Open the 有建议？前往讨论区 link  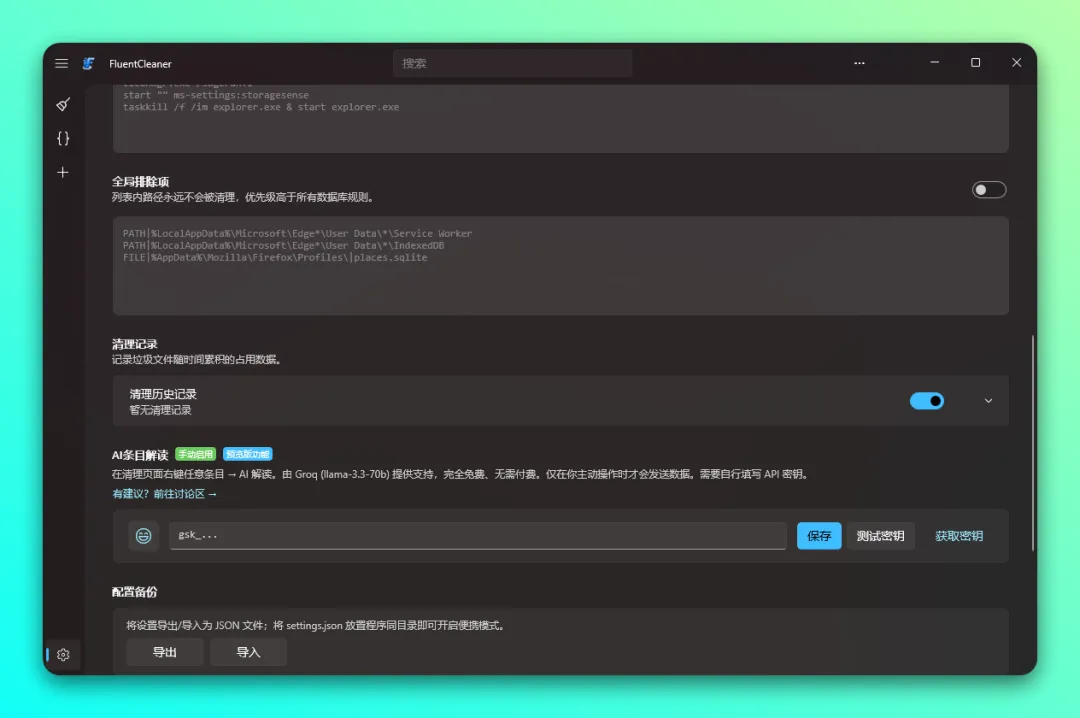point(165,493)
